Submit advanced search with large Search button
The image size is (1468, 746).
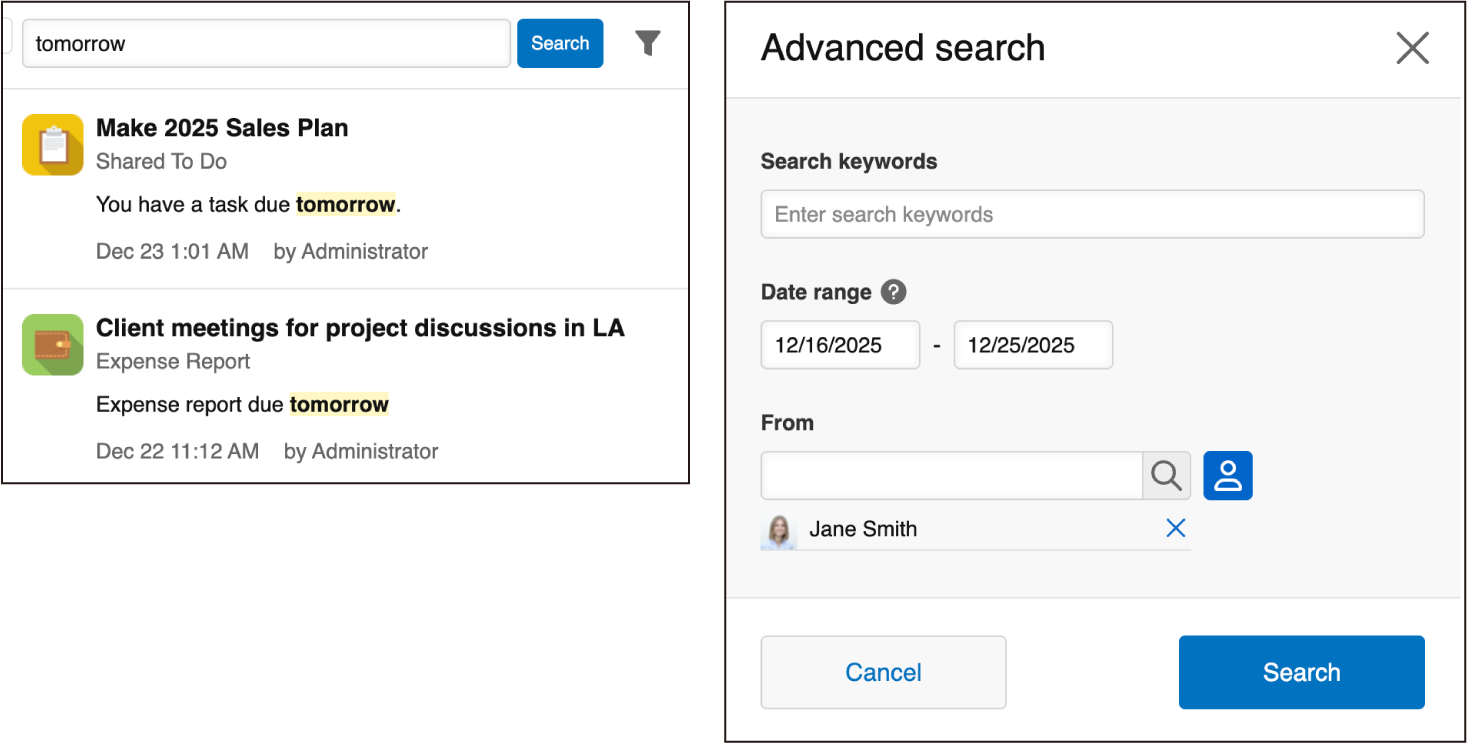[1301, 672]
